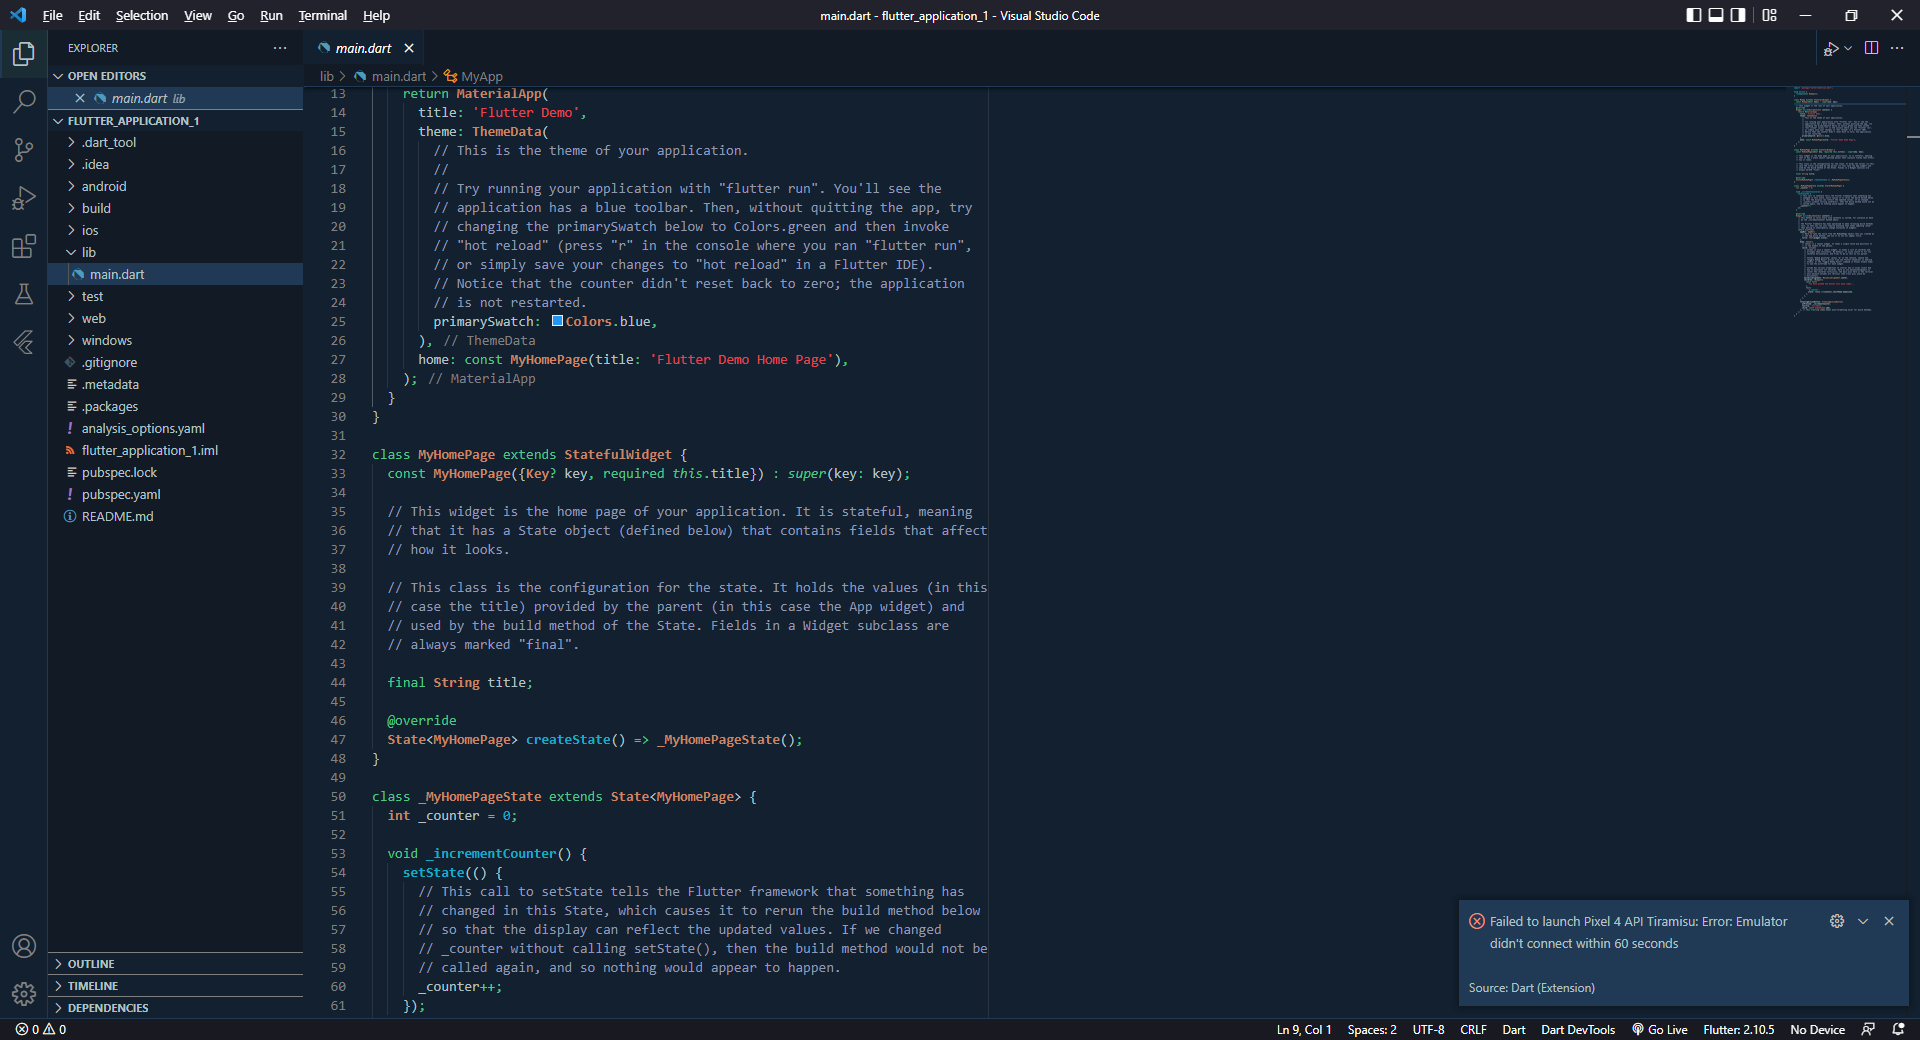This screenshot has height=1040, width=1920.
Task: Open the Testing flask icon
Action: coord(24,294)
